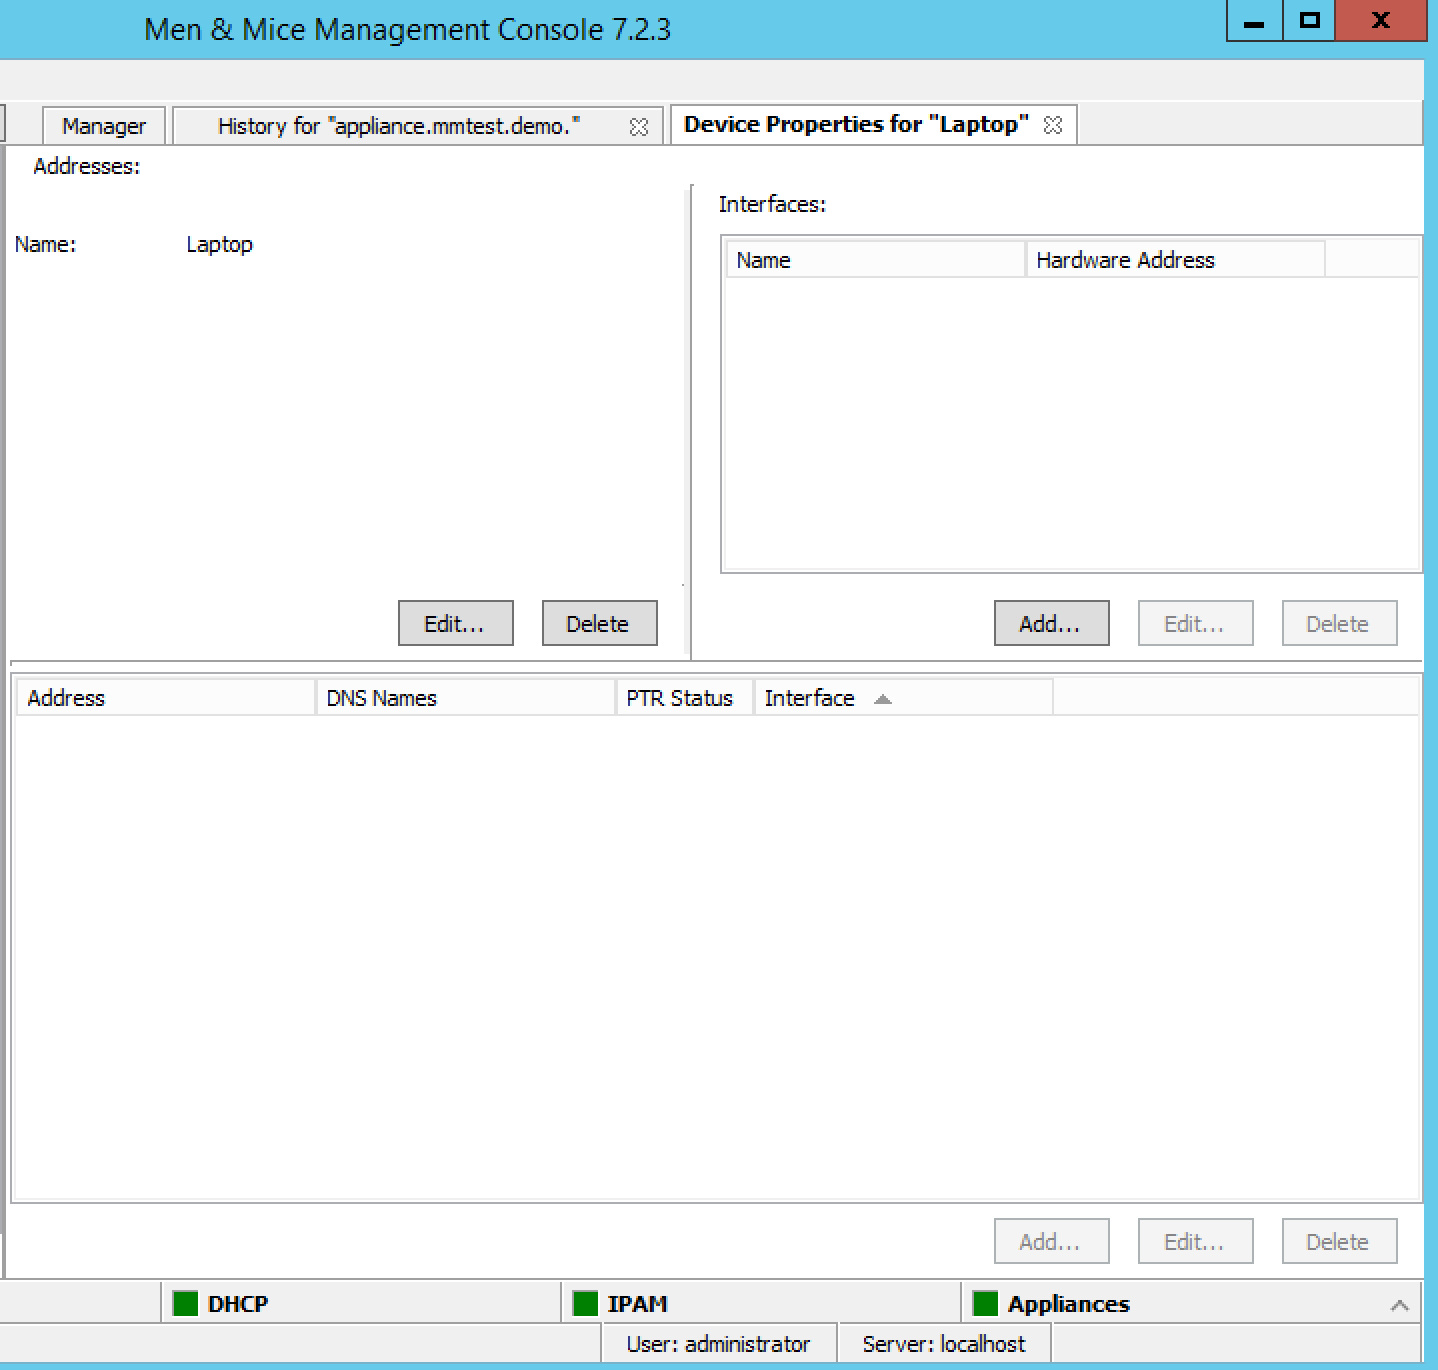Toggle sort arrow on the Interface column
This screenshot has height=1370, width=1438.
point(882,699)
